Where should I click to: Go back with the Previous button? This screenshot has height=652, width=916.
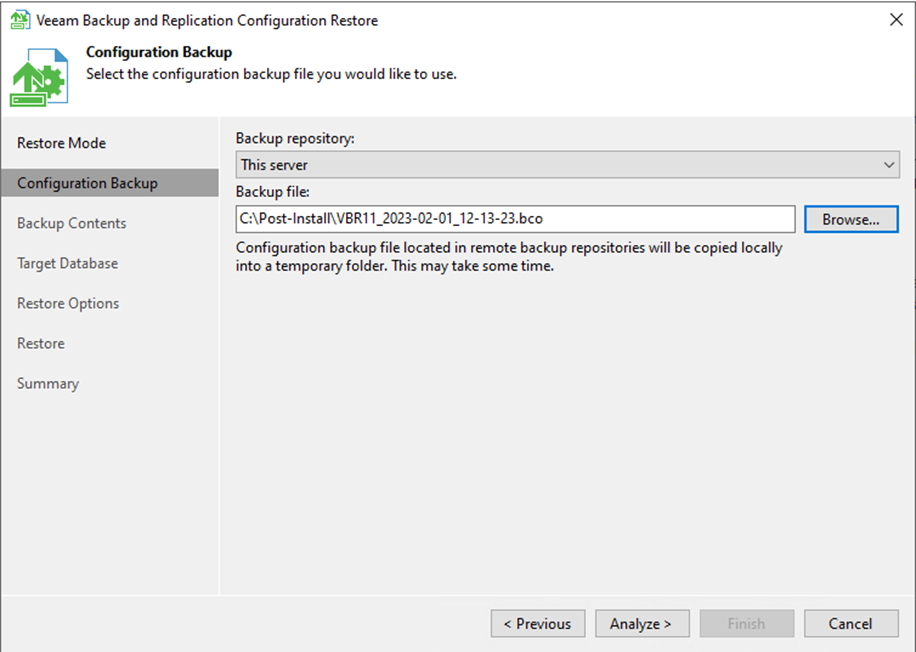(538, 624)
